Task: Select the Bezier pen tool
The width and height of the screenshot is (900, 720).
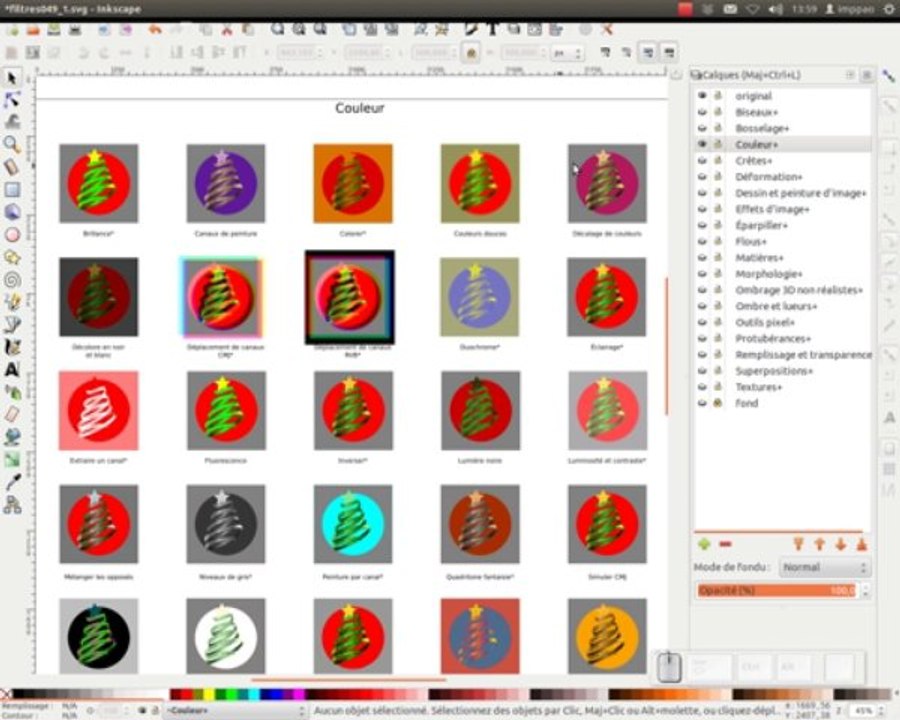Action: point(12,324)
